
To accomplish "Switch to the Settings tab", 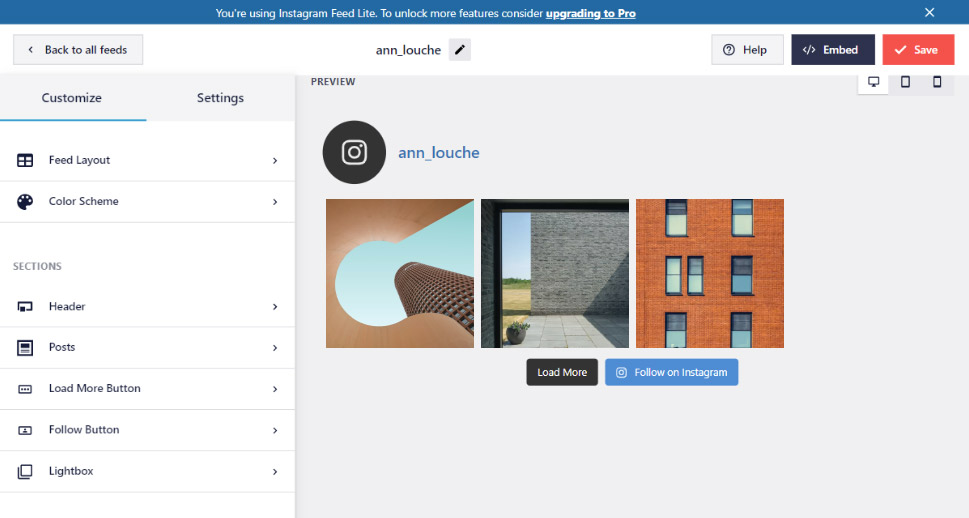I will pos(220,98).
